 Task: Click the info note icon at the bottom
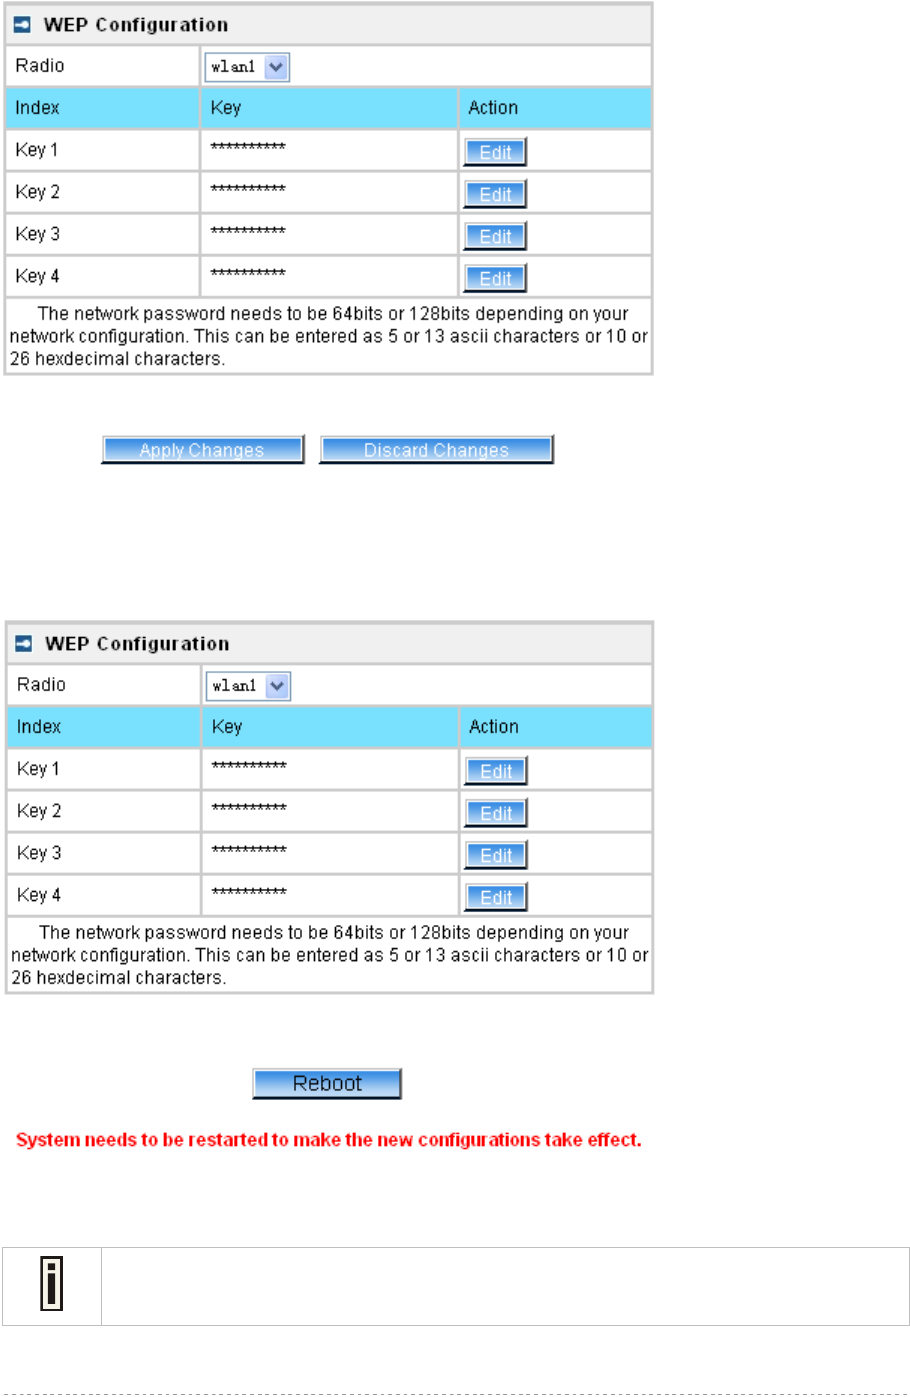[51, 1284]
